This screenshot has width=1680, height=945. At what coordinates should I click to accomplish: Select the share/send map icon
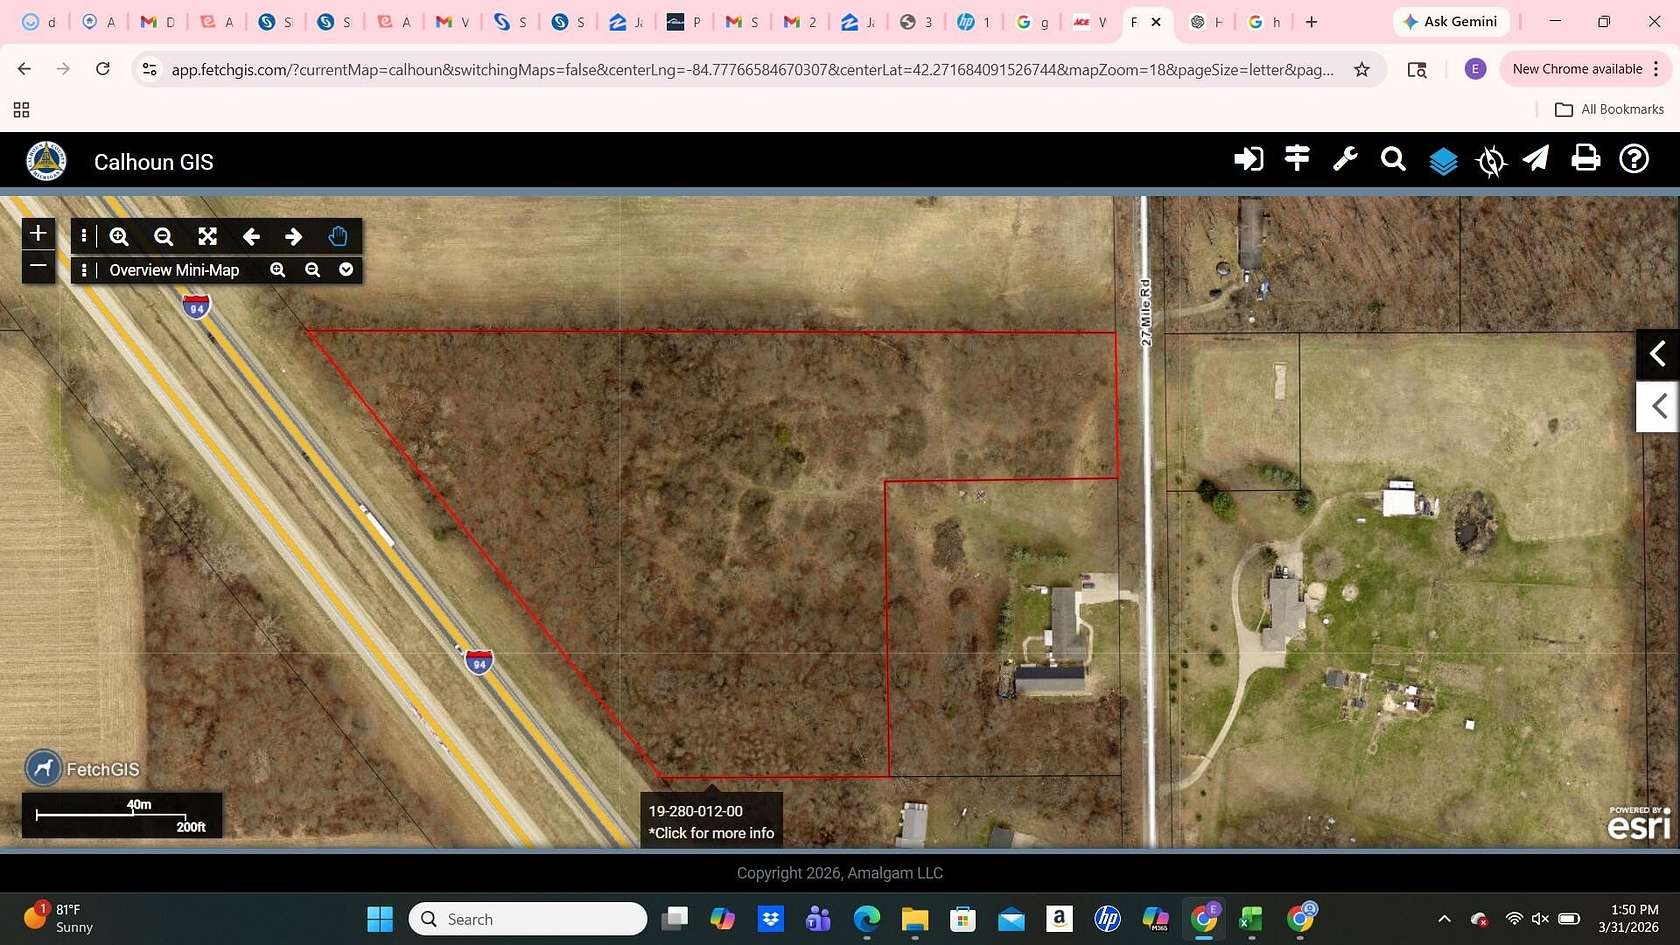pyautogui.click(x=1537, y=160)
